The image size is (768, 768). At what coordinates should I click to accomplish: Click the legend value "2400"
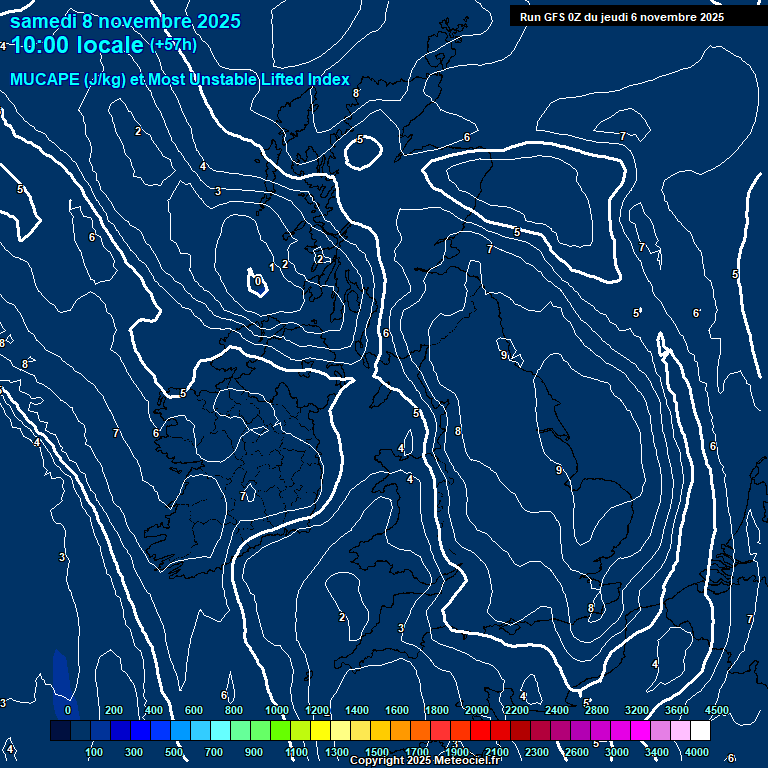tap(557, 710)
